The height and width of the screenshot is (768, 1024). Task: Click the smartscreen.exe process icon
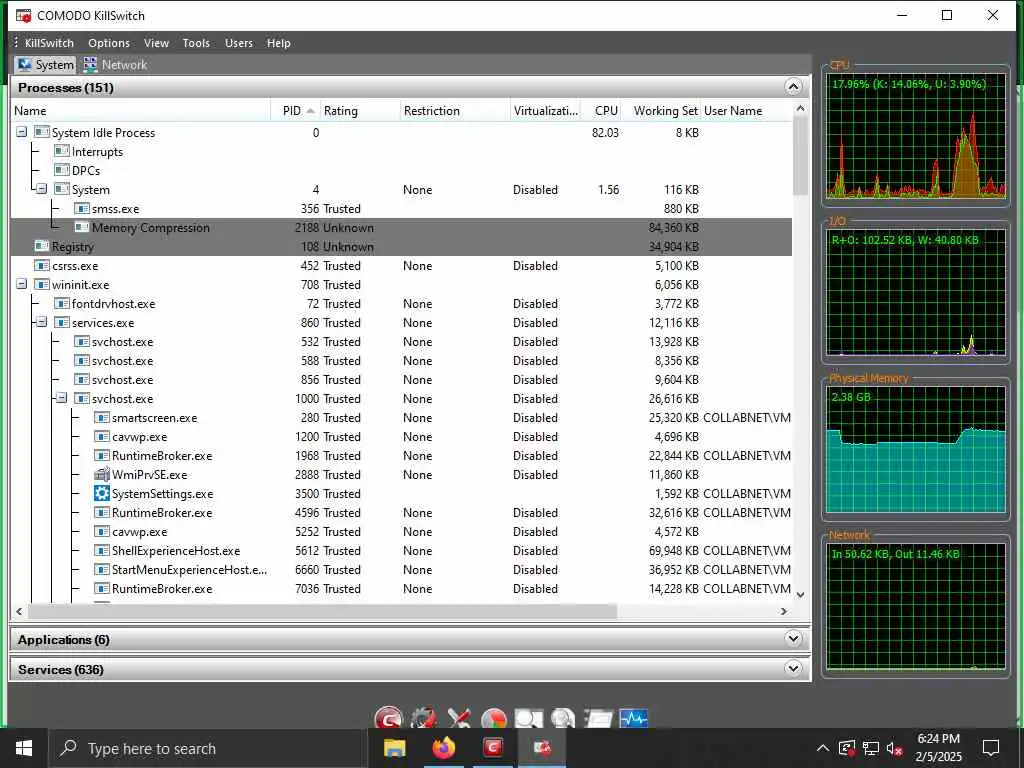101,418
